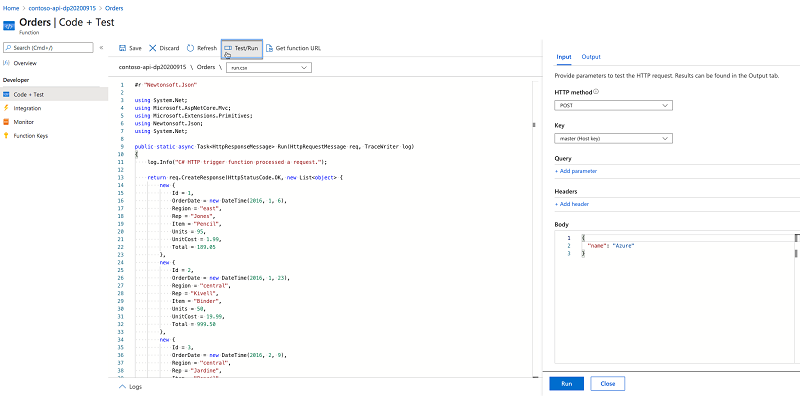Click the Test/Run toolbar button
The height and width of the screenshot is (396, 800).
tap(242, 48)
